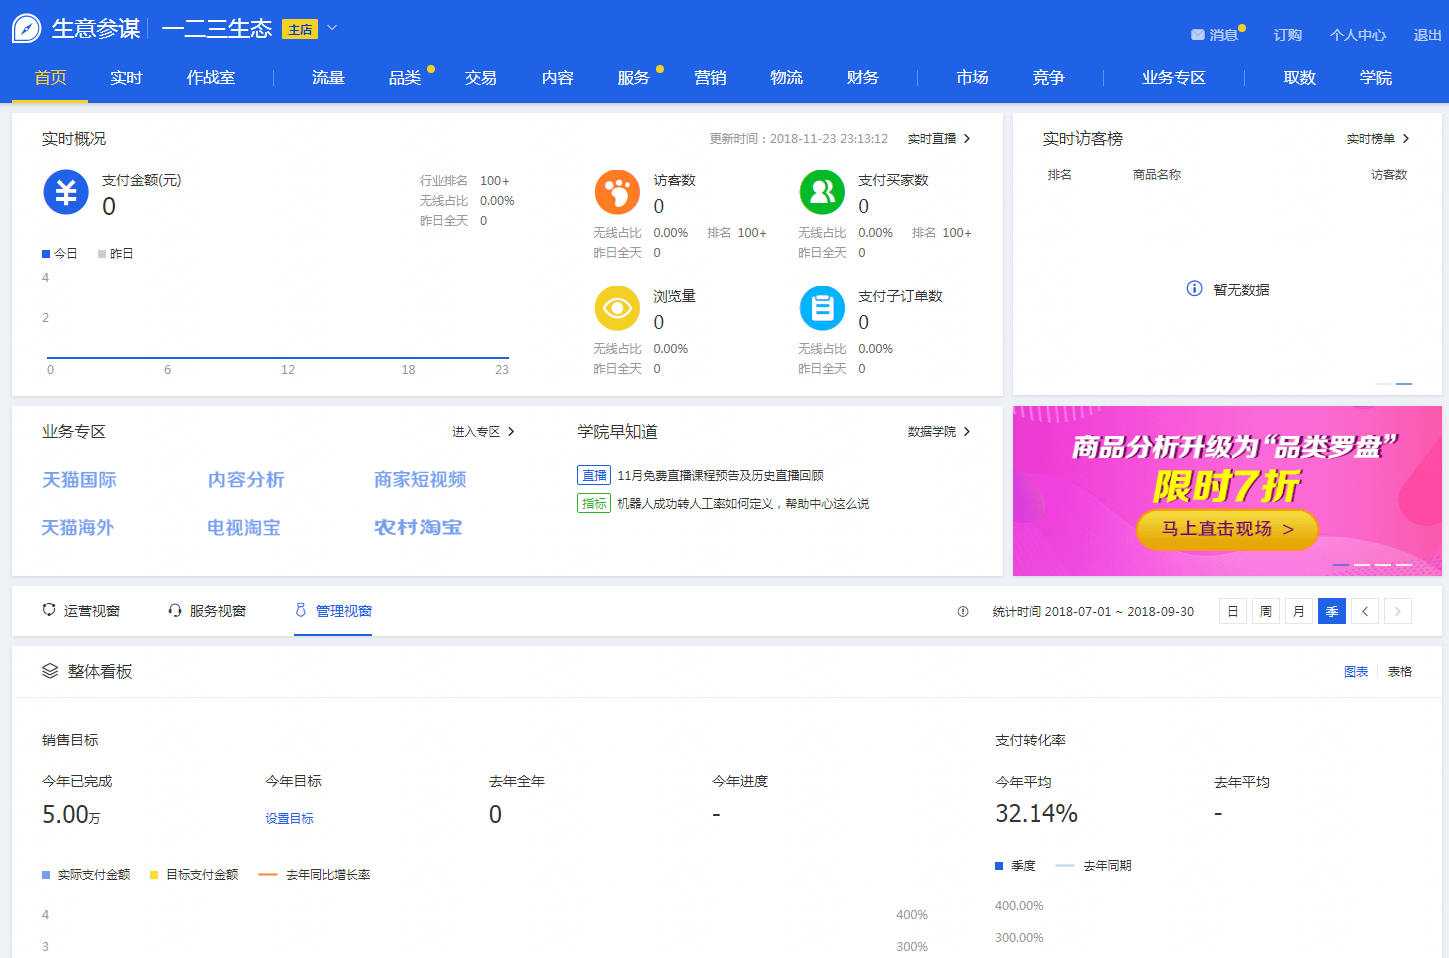Go to the previous period arrow

1365,611
